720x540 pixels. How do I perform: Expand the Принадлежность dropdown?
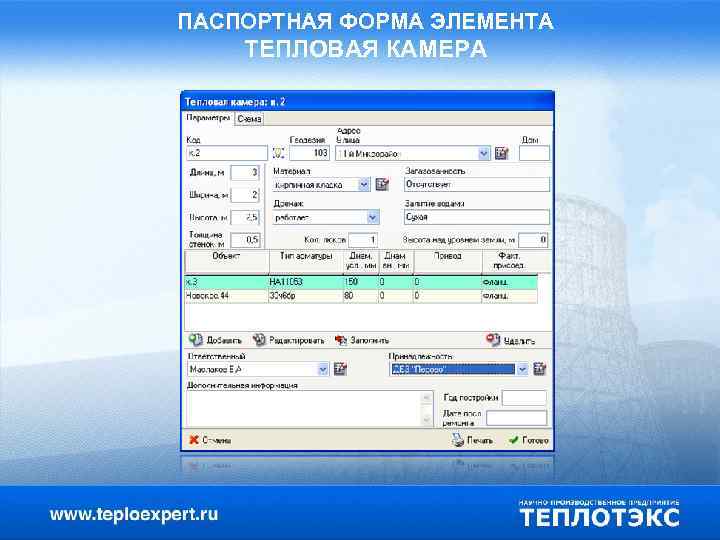522,369
